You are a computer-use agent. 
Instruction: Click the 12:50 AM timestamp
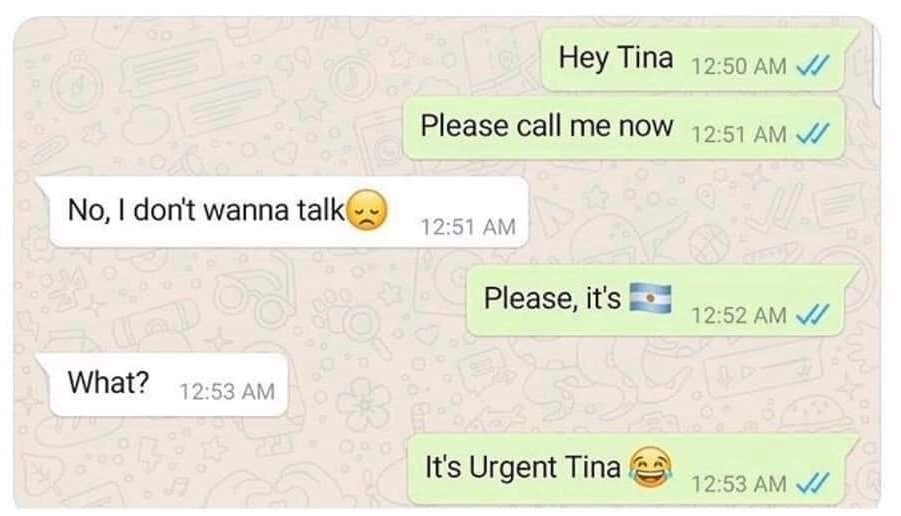pos(738,66)
